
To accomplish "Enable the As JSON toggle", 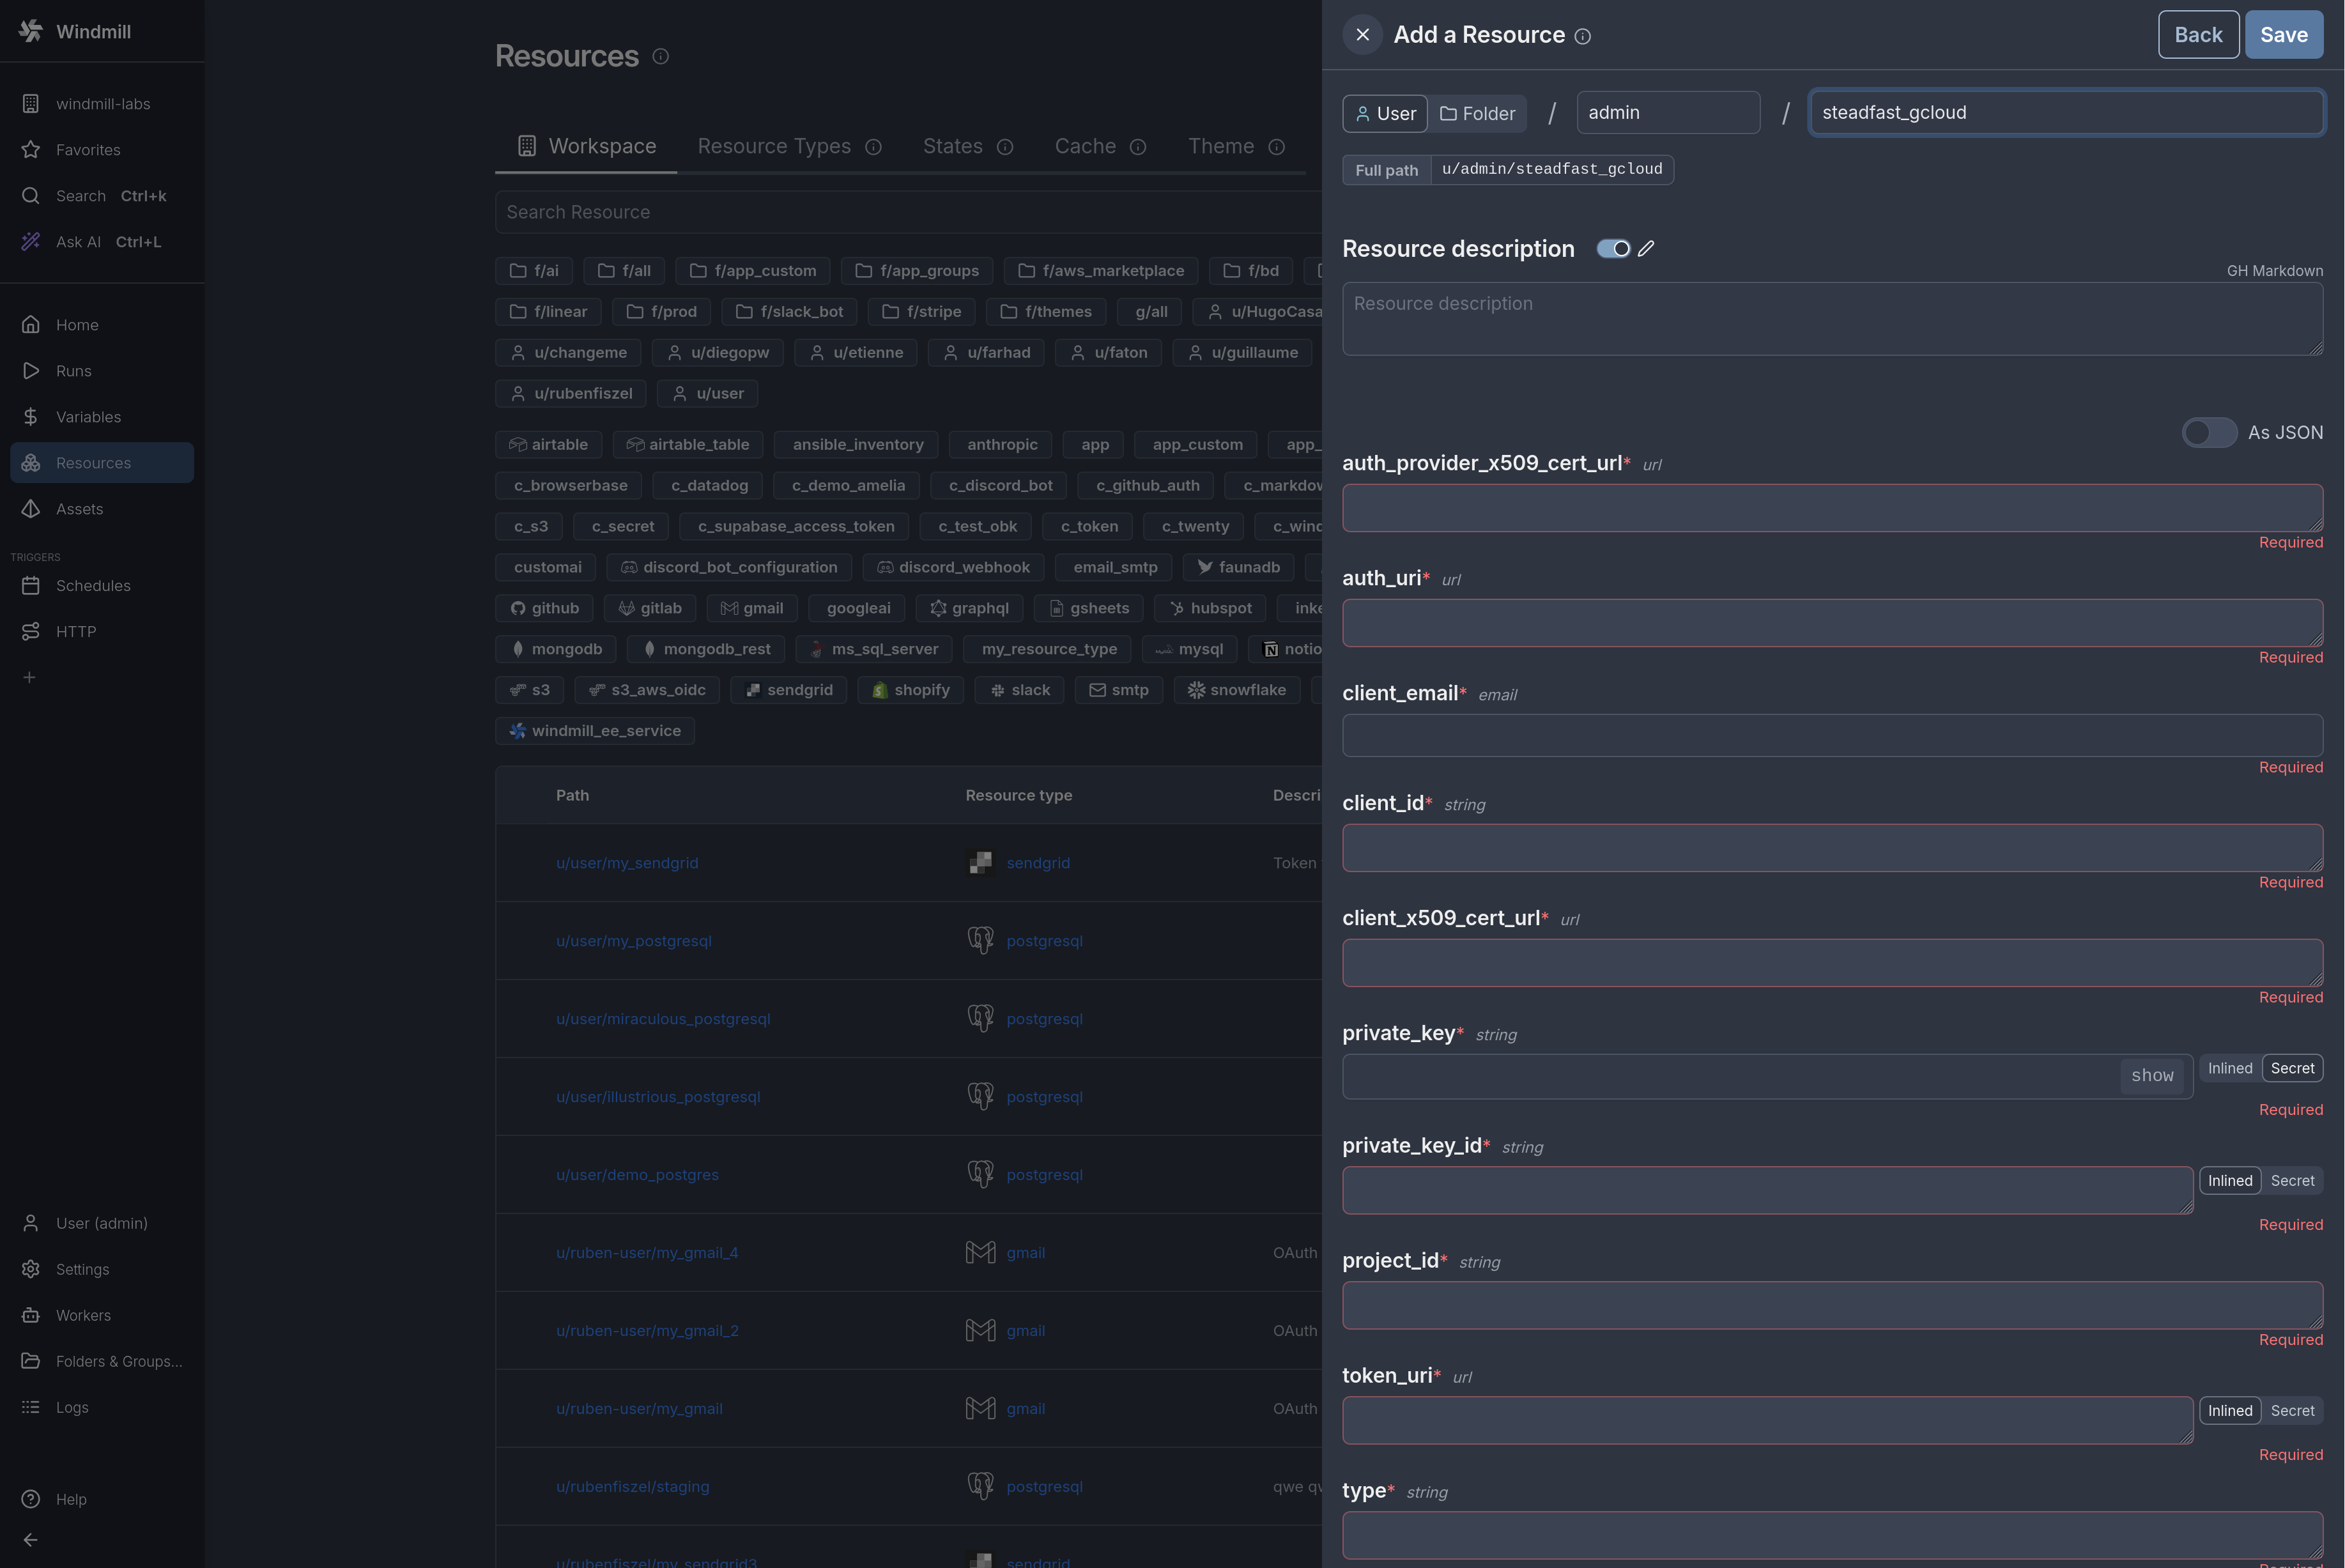I will coord(2209,433).
